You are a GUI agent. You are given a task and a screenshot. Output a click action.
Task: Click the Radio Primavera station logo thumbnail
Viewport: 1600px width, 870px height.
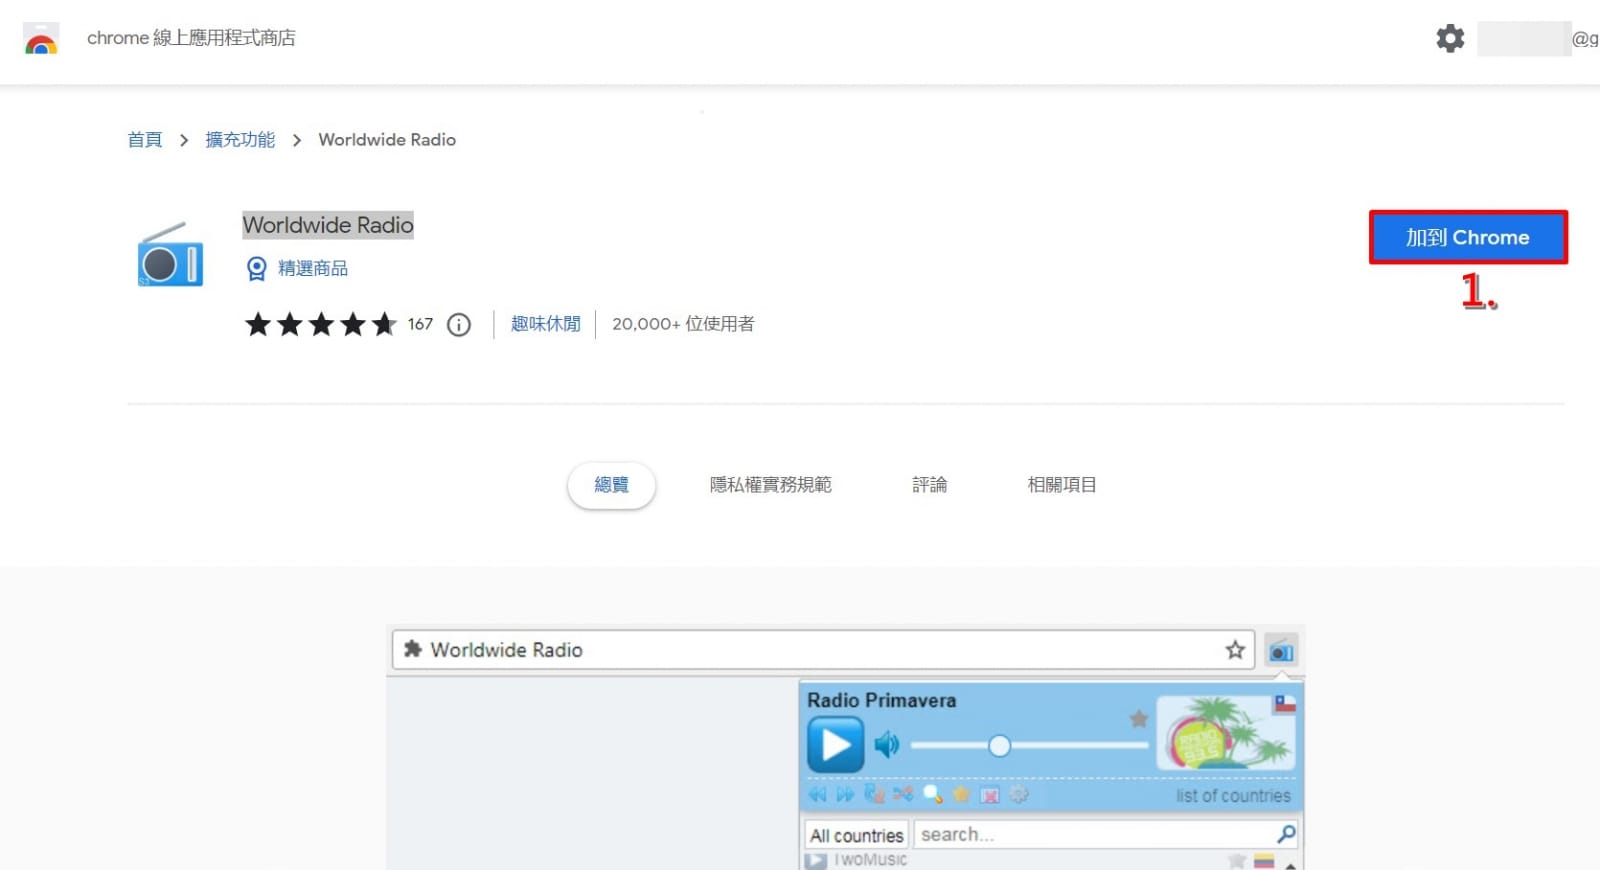point(1226,733)
